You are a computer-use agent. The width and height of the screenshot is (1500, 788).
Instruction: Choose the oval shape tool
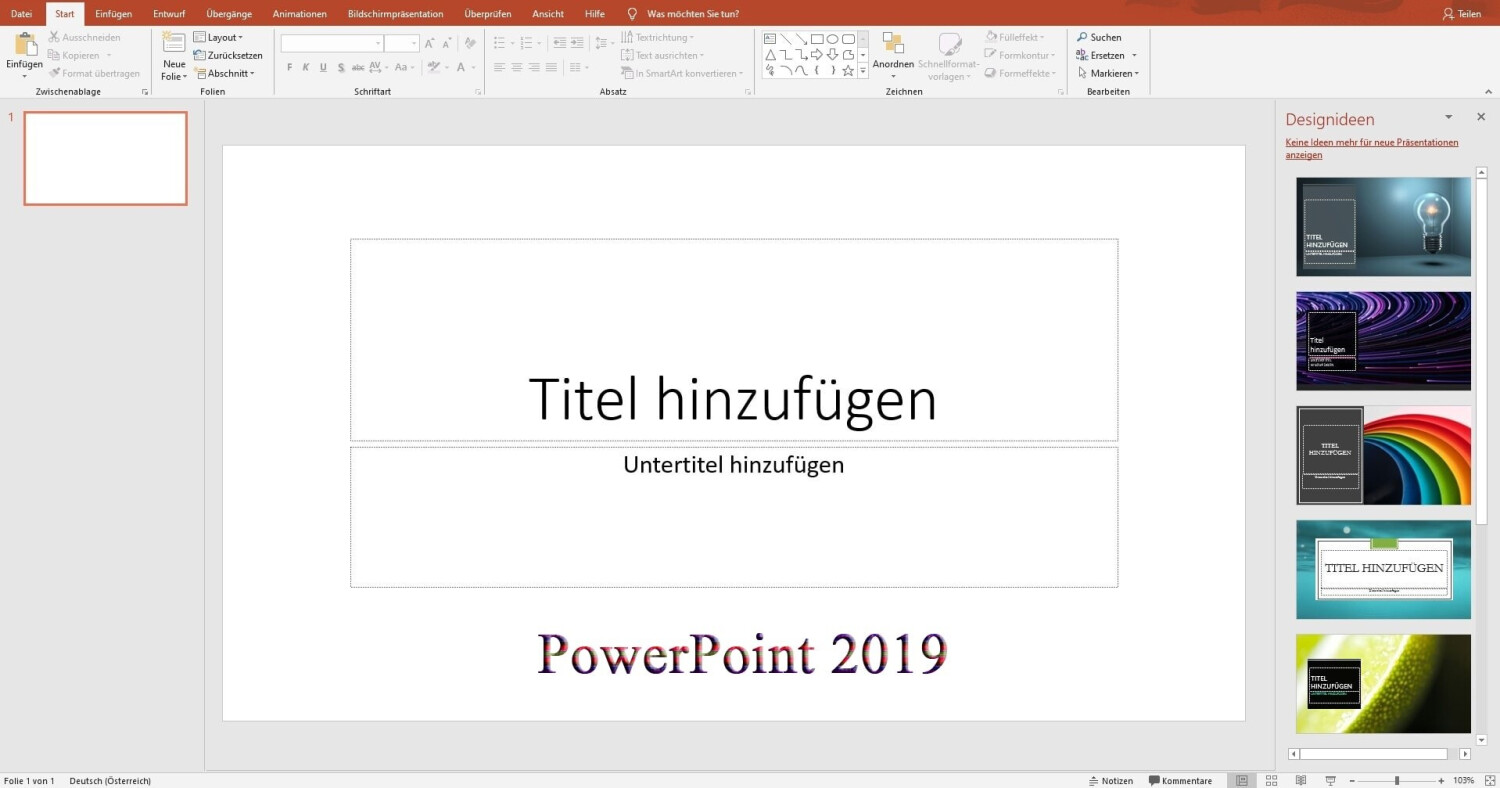(832, 39)
